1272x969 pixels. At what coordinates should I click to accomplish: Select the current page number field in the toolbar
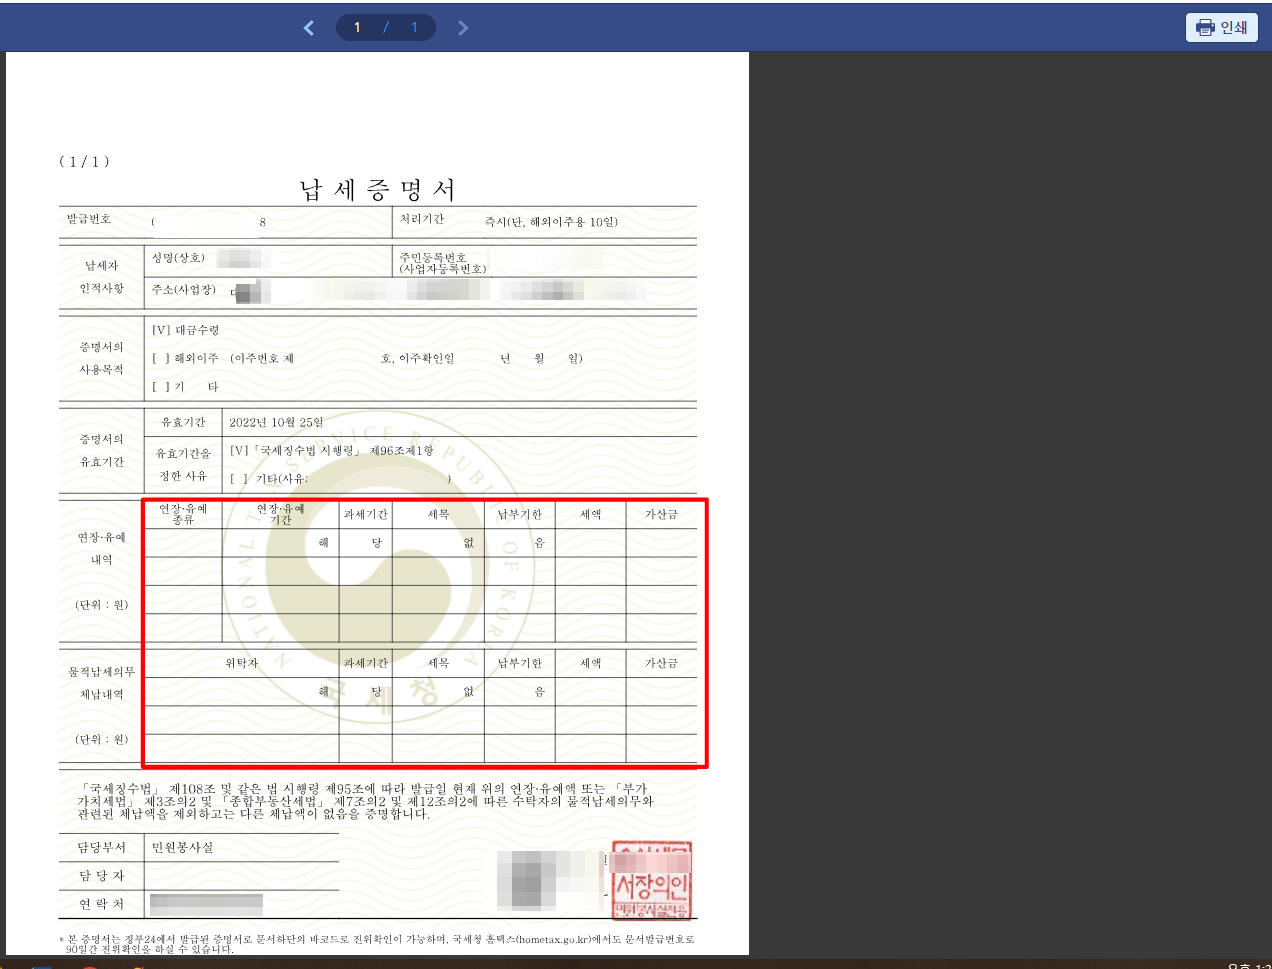click(357, 27)
